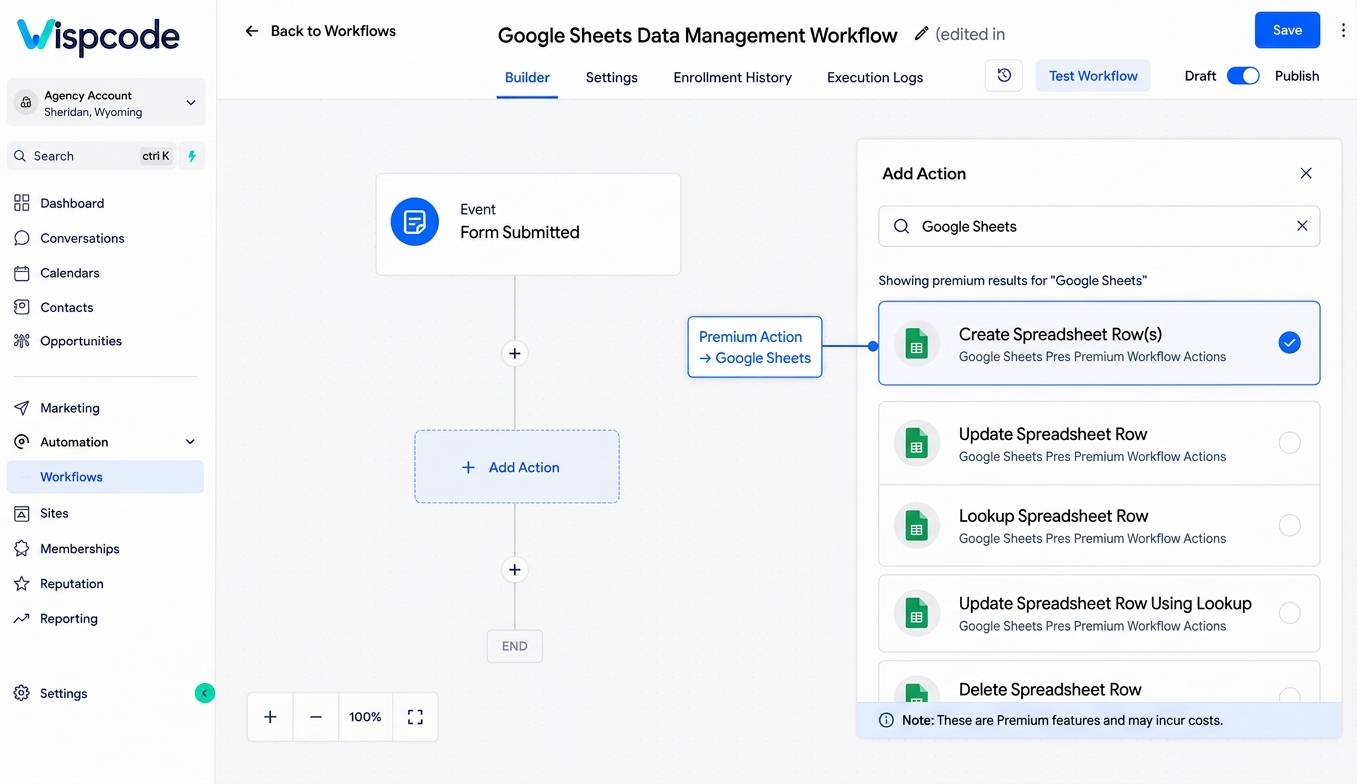Click the Add Action placeholder box
1357x784 pixels.
(517, 467)
